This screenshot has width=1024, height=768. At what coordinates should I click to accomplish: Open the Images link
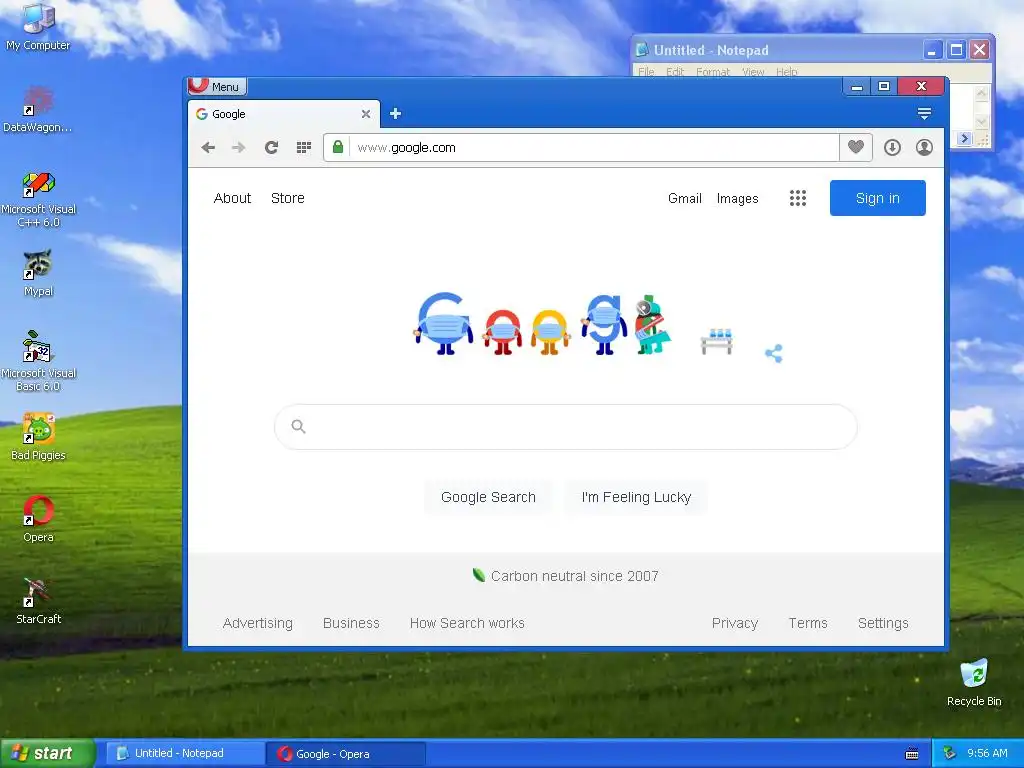[737, 198]
